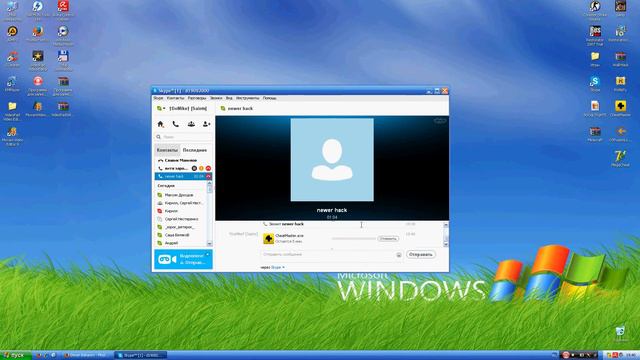This screenshot has width=640, height=360.
Task: Close the video message promo banner
Action: point(208,254)
